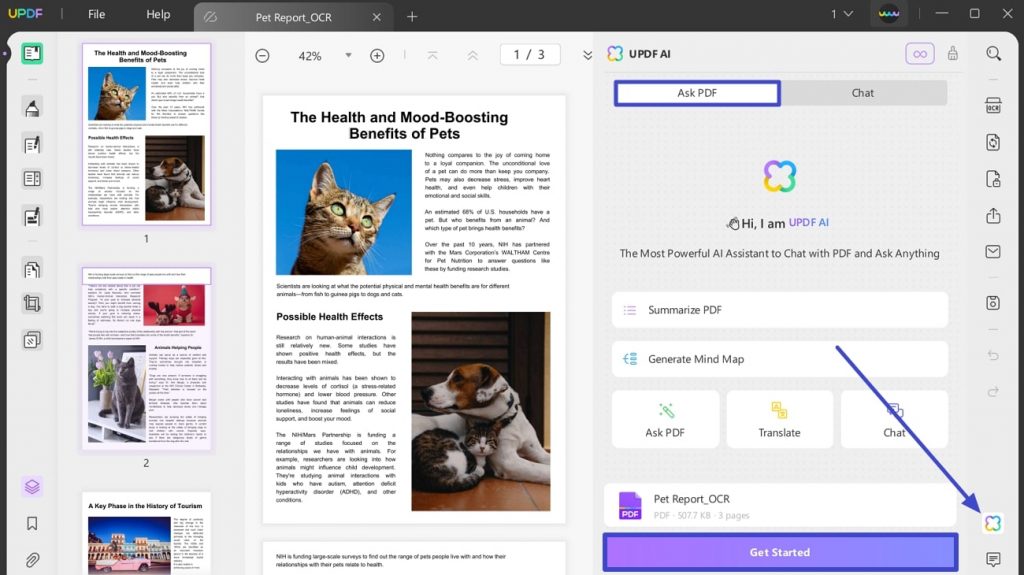Viewport: 1024px width, 575px height.
Task: Click the share export icon
Action: (x=993, y=216)
